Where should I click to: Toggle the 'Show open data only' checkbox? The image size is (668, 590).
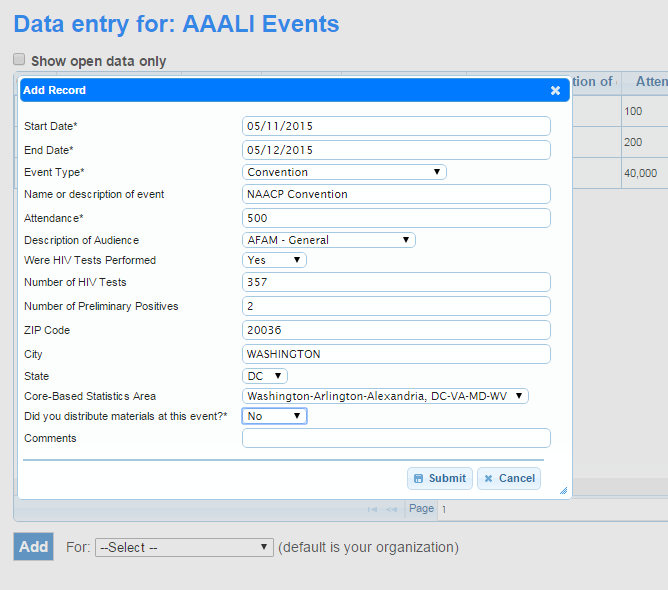pos(19,60)
